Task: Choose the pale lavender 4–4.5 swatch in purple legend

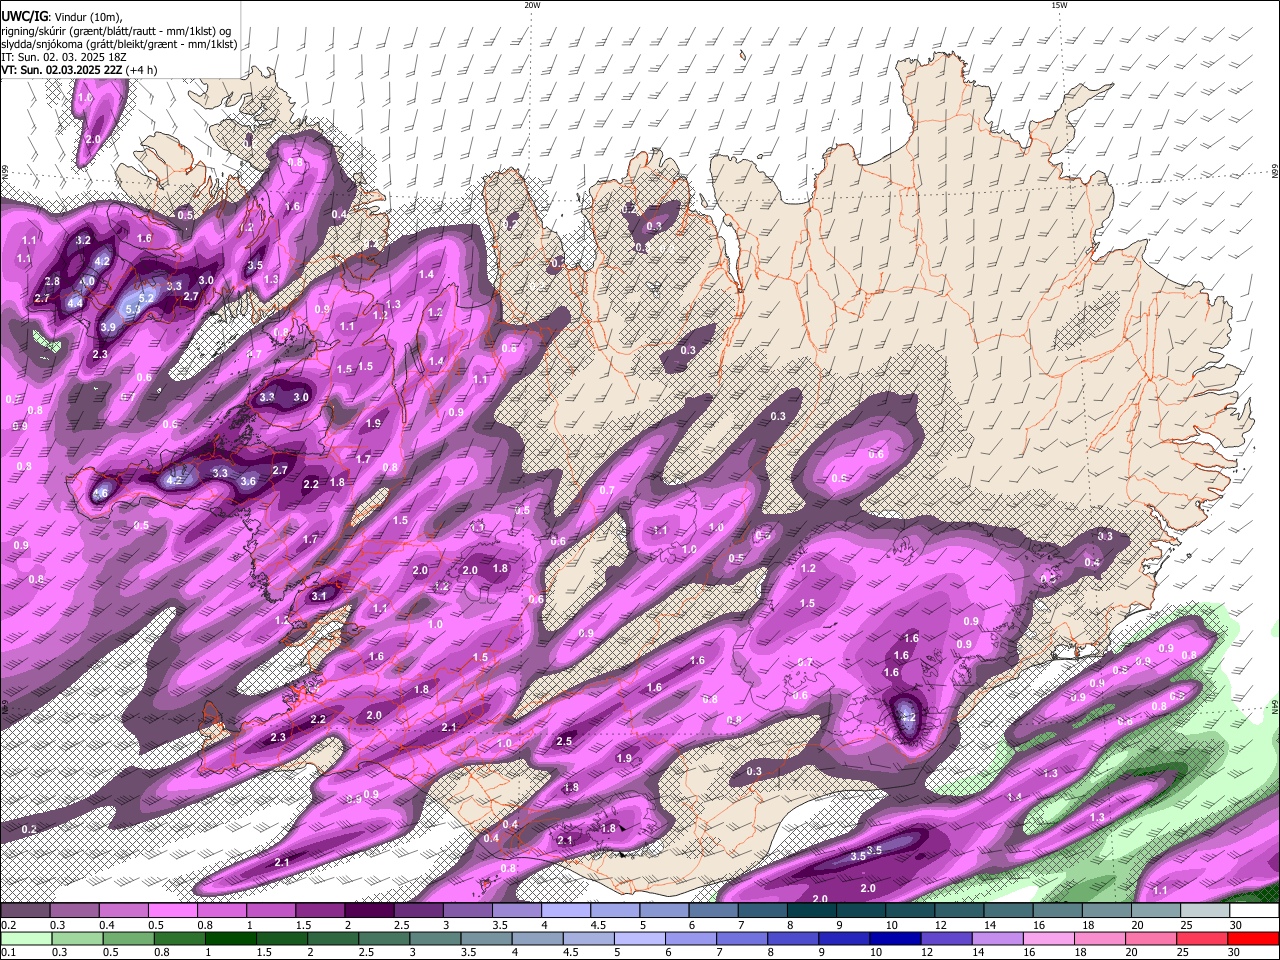Action: tap(566, 910)
